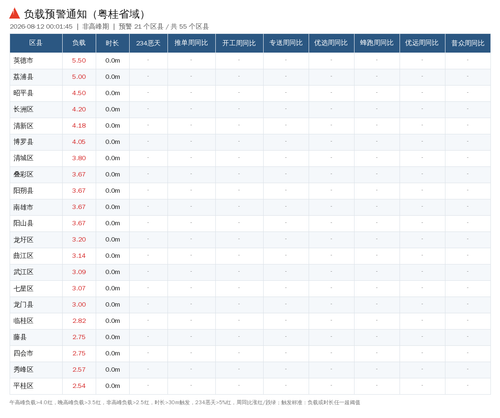Click the red warning triangle icon
Image resolution: width=500 pixels, height=418 pixels.
(x=14, y=14)
